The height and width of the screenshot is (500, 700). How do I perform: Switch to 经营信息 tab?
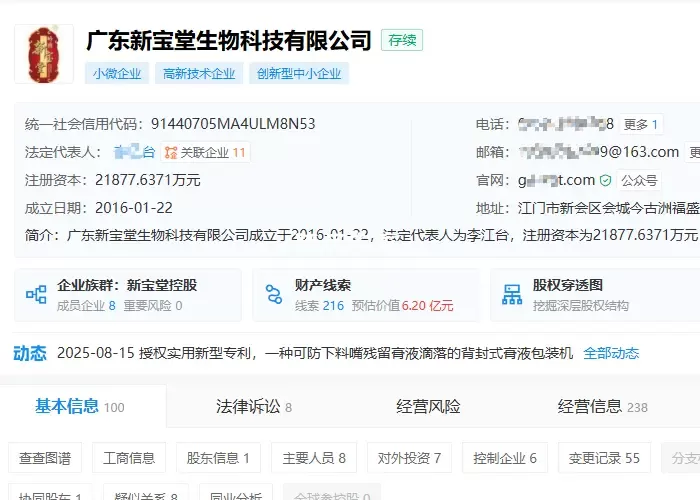pos(603,407)
